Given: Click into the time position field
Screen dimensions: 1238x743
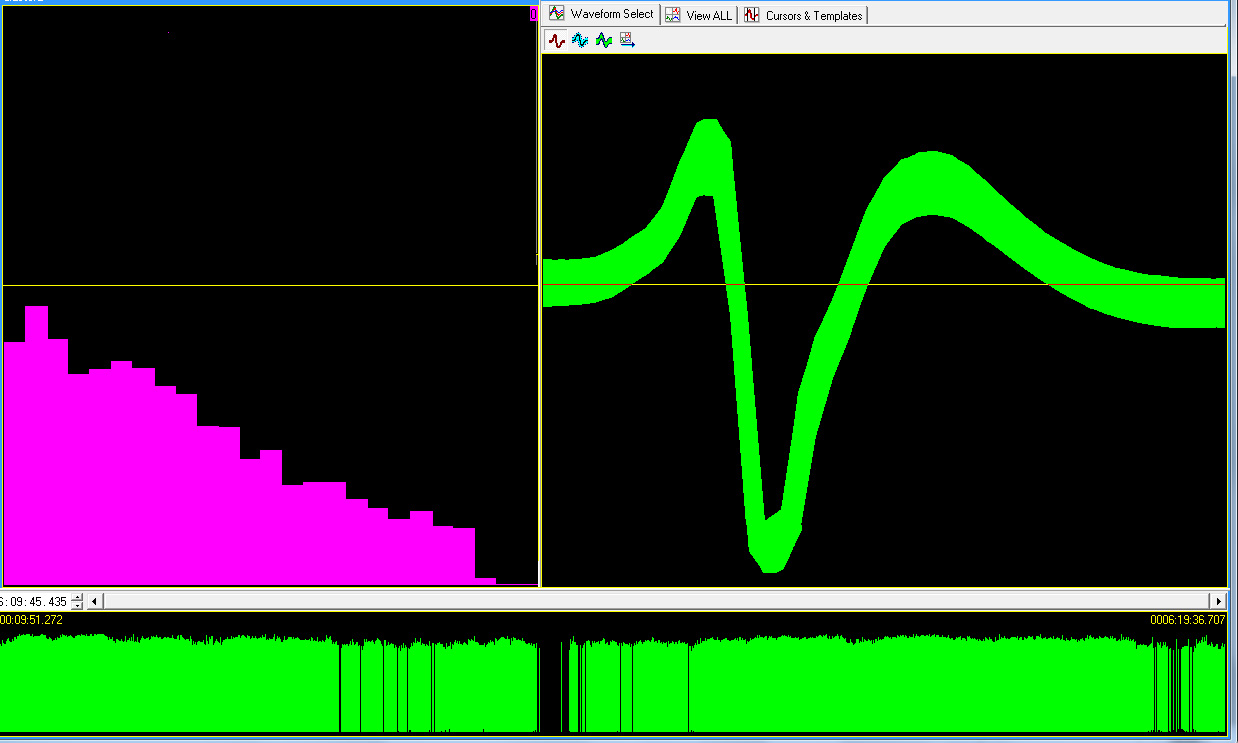Looking at the screenshot, I should point(34,602).
